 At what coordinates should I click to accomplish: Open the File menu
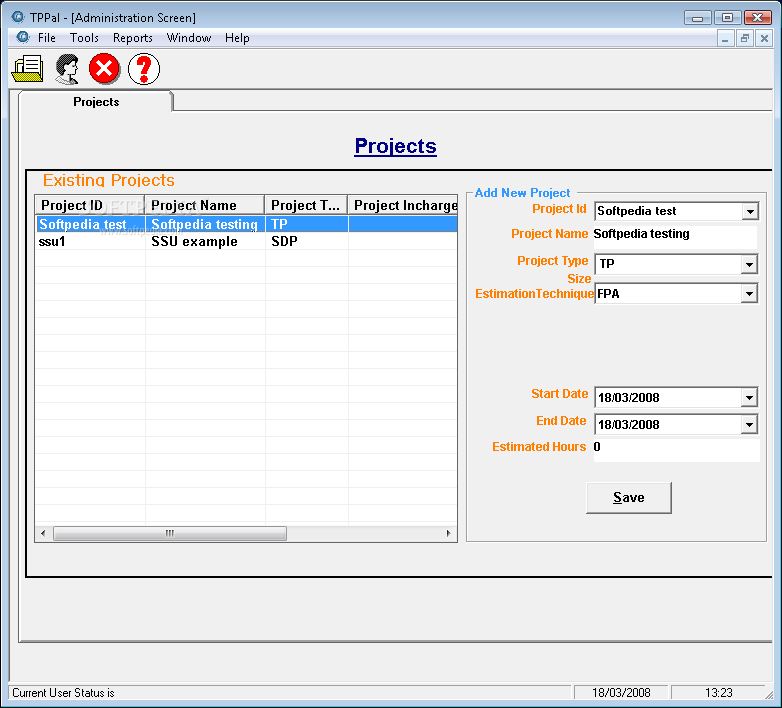point(47,38)
